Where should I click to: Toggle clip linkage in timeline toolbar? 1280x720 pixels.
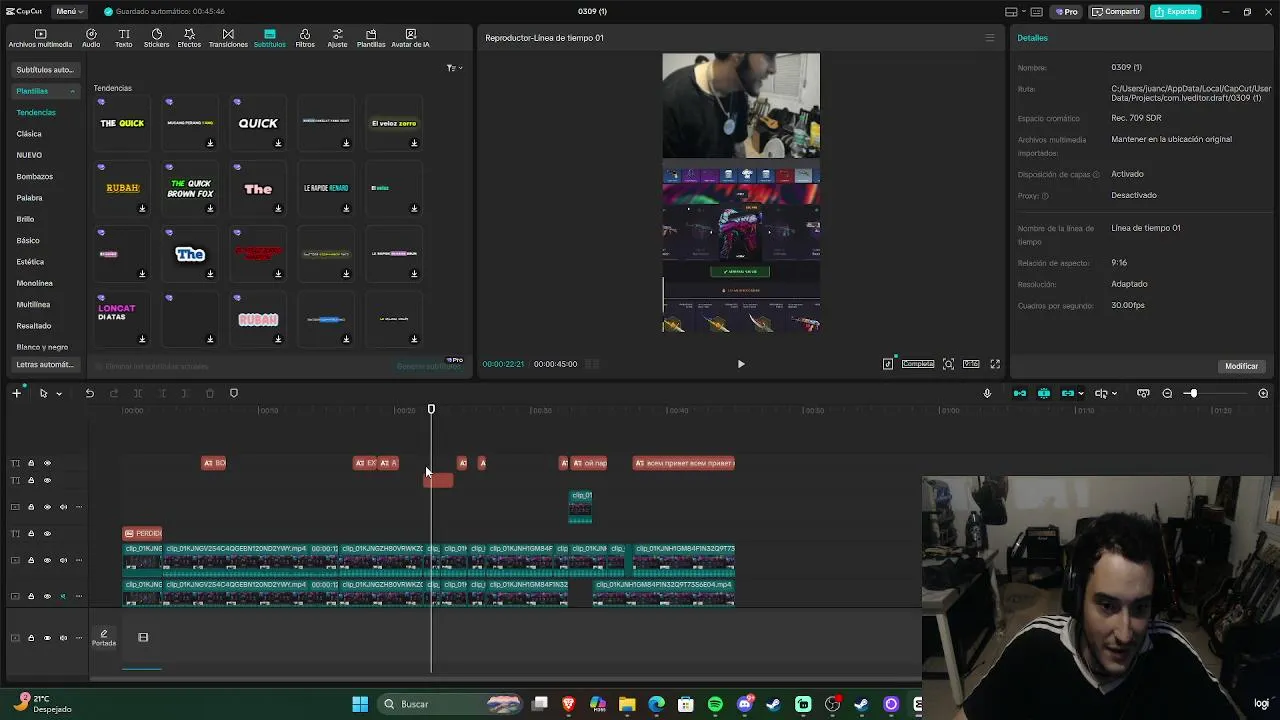1068,393
